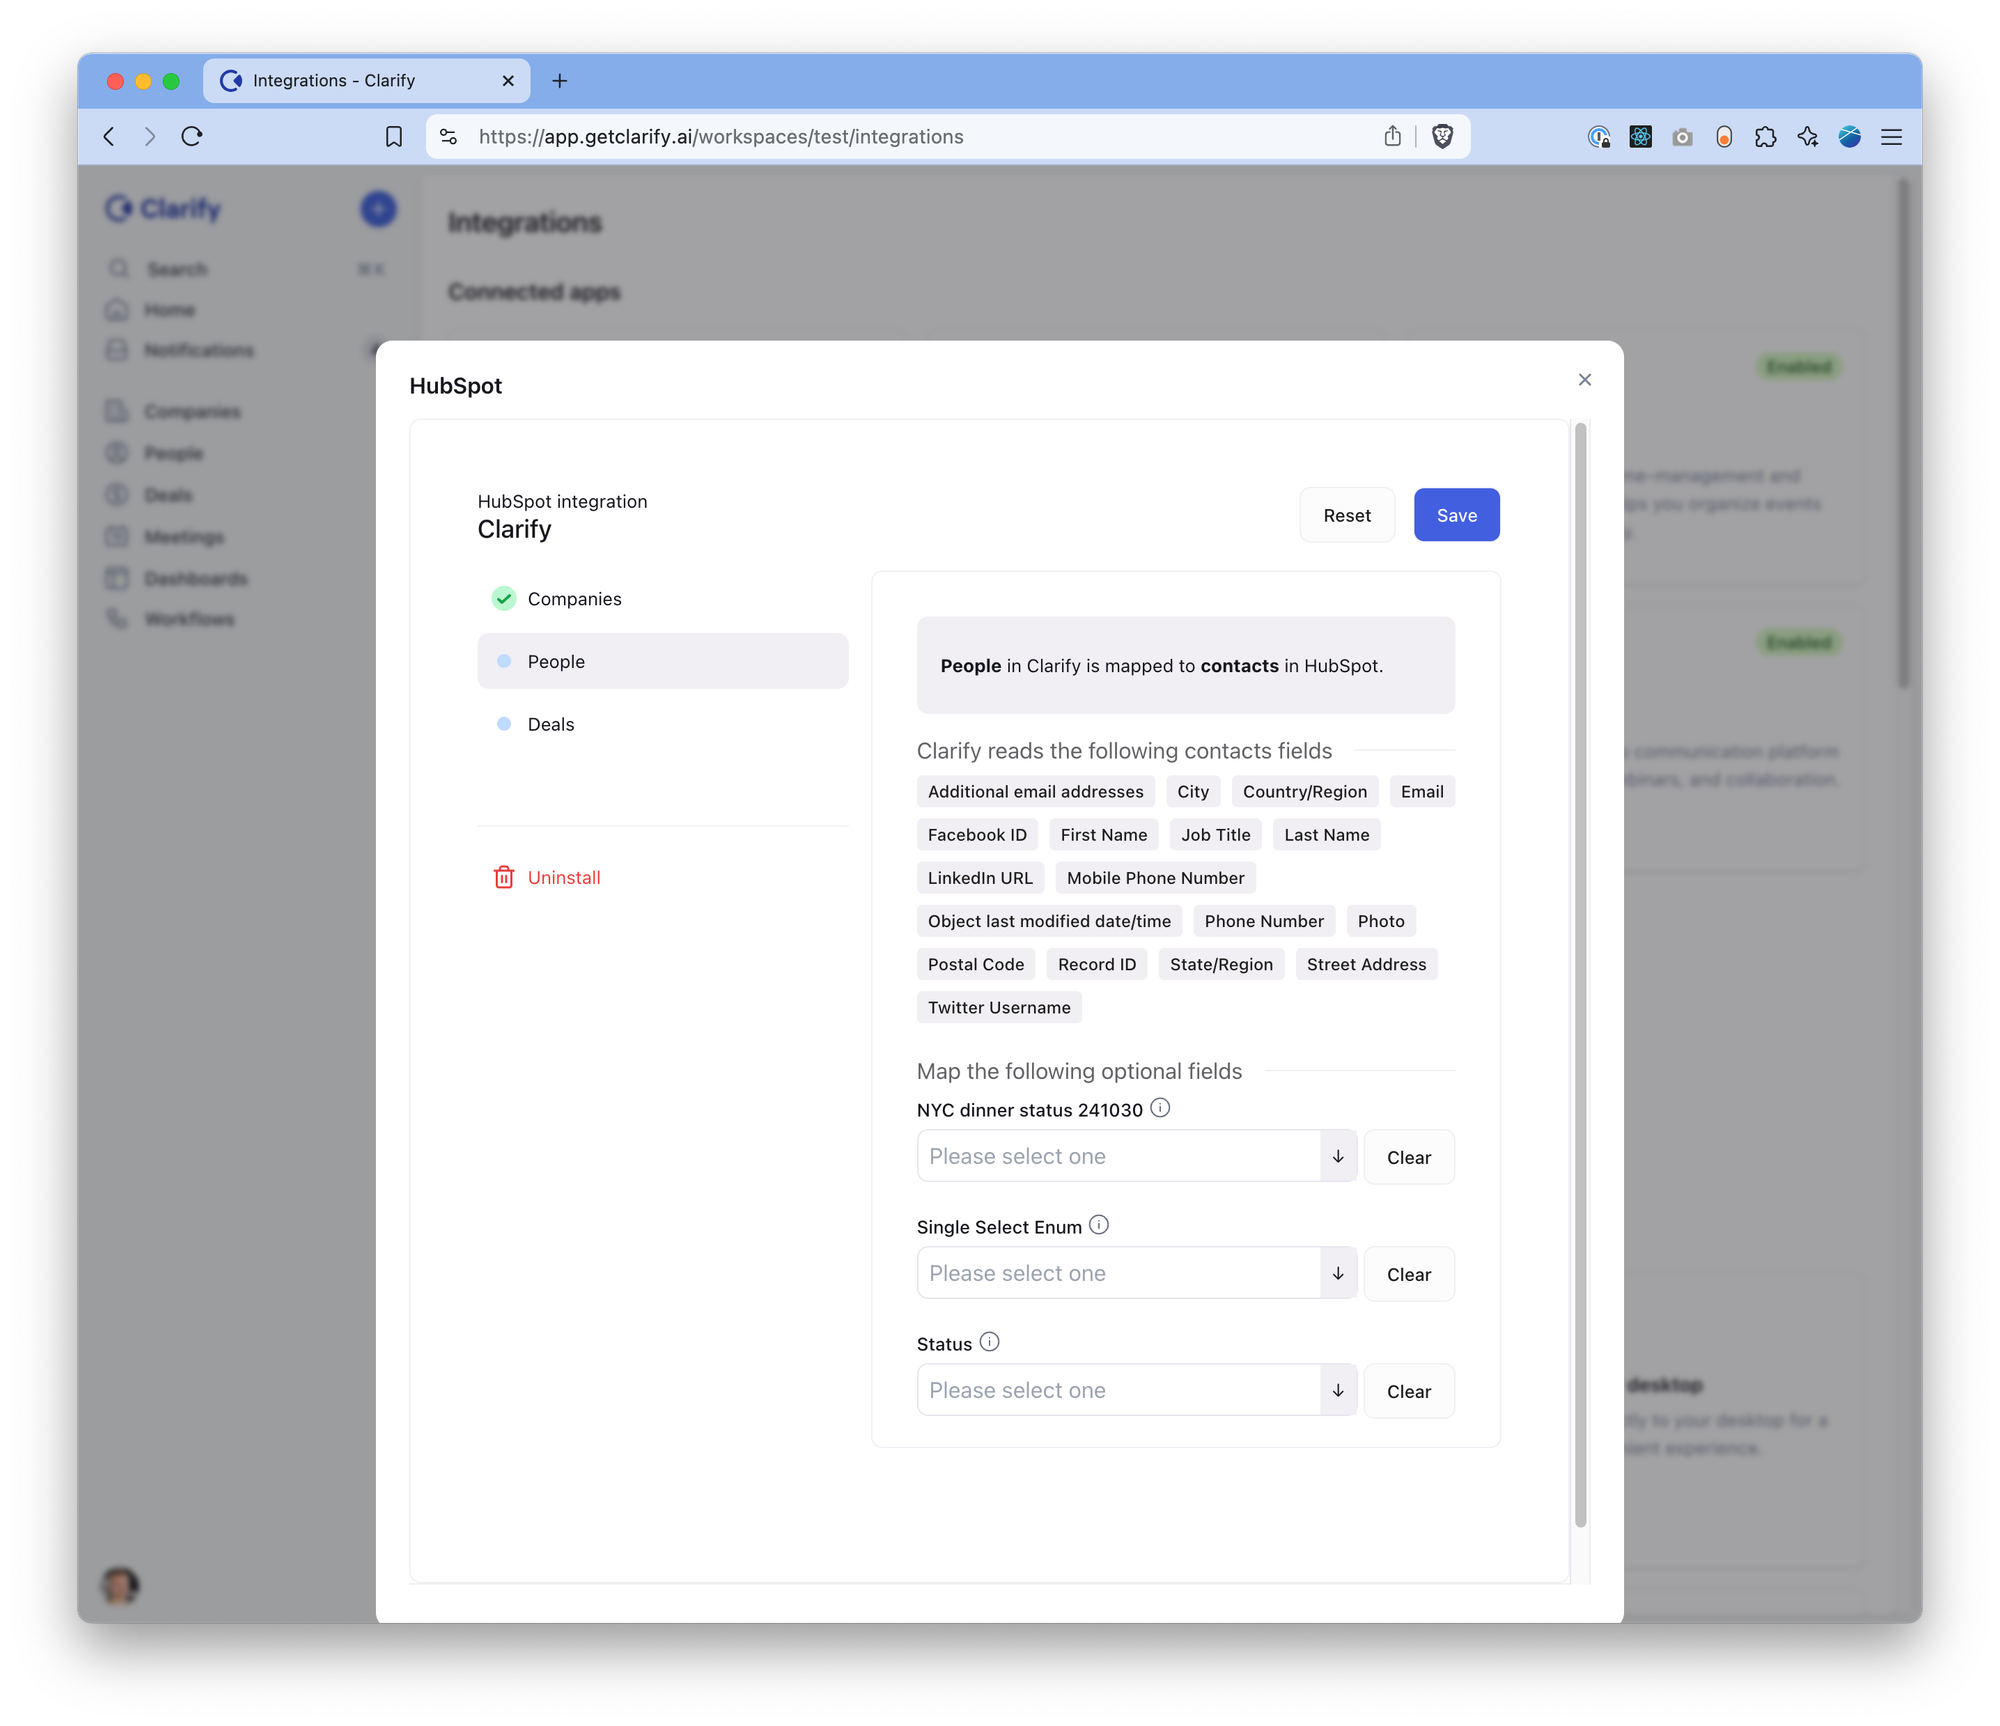Click the red Uninstall trash icon
Screen dimensions: 2000x1726
coord(504,877)
